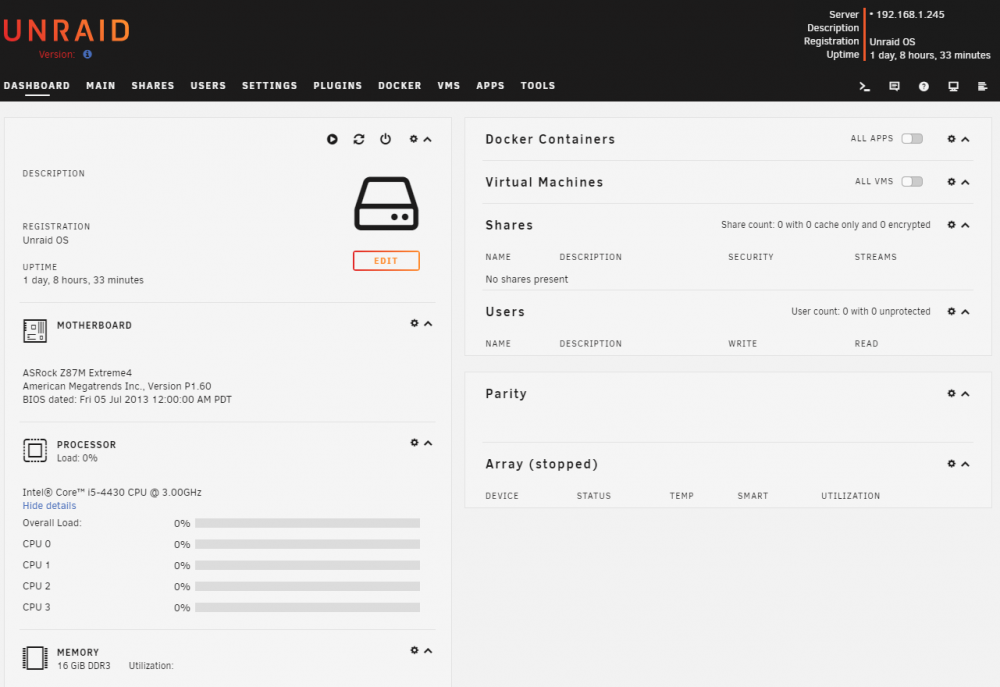Open Processor gear settings
The image size is (1000, 687).
click(414, 443)
